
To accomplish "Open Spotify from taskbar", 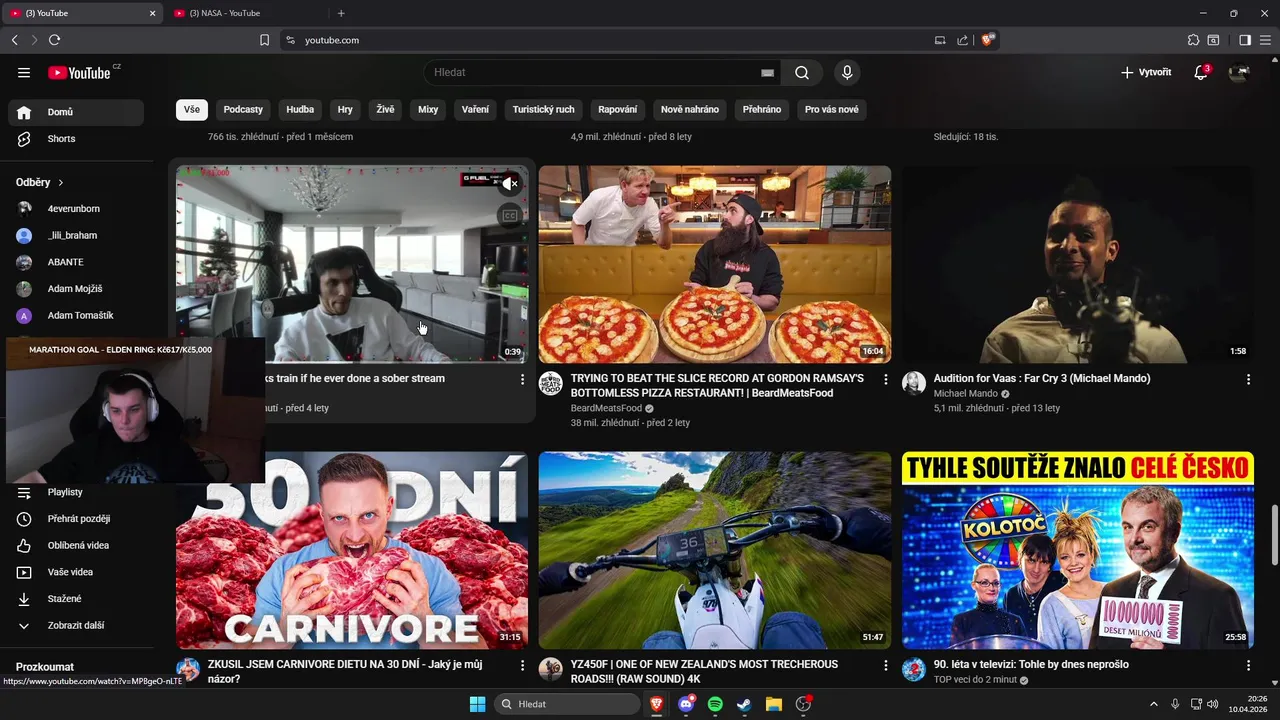I will click(715, 704).
